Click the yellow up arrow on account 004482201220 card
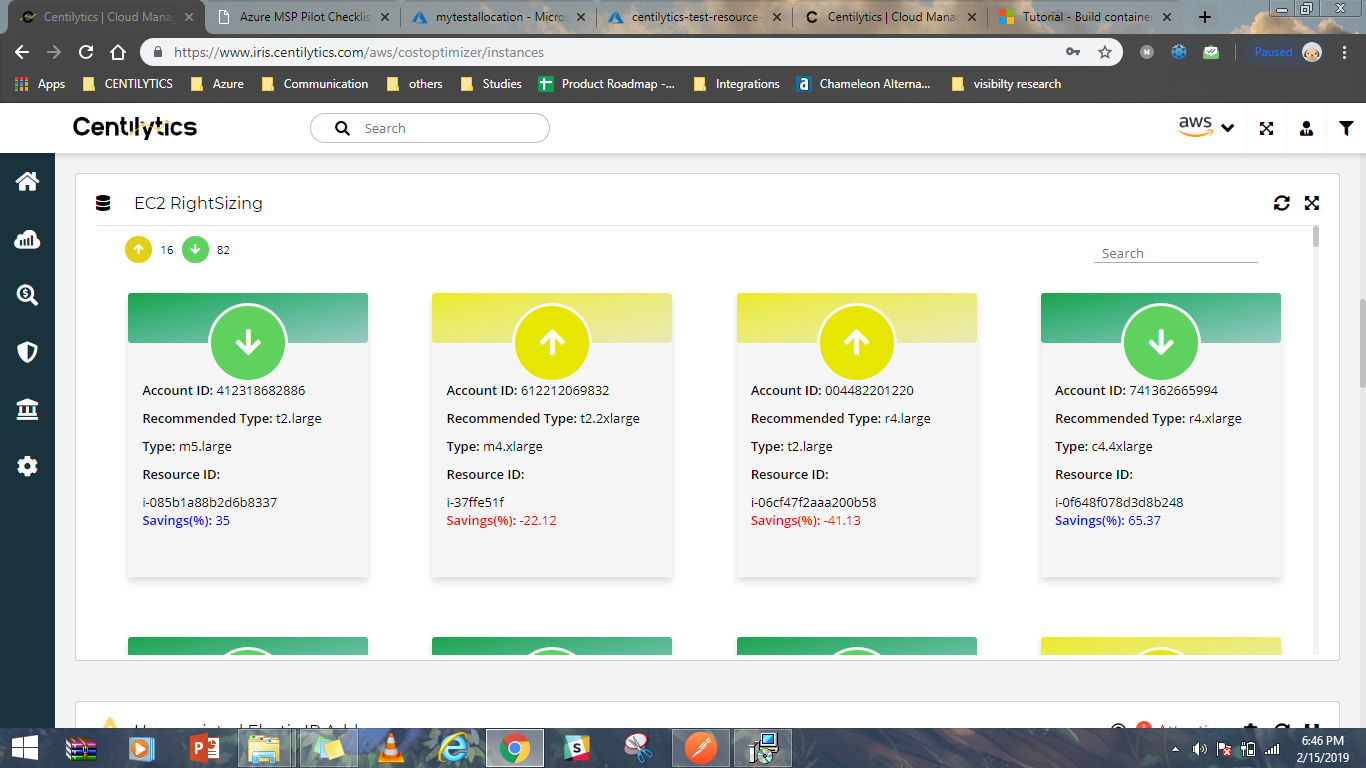1366x768 pixels. point(856,343)
